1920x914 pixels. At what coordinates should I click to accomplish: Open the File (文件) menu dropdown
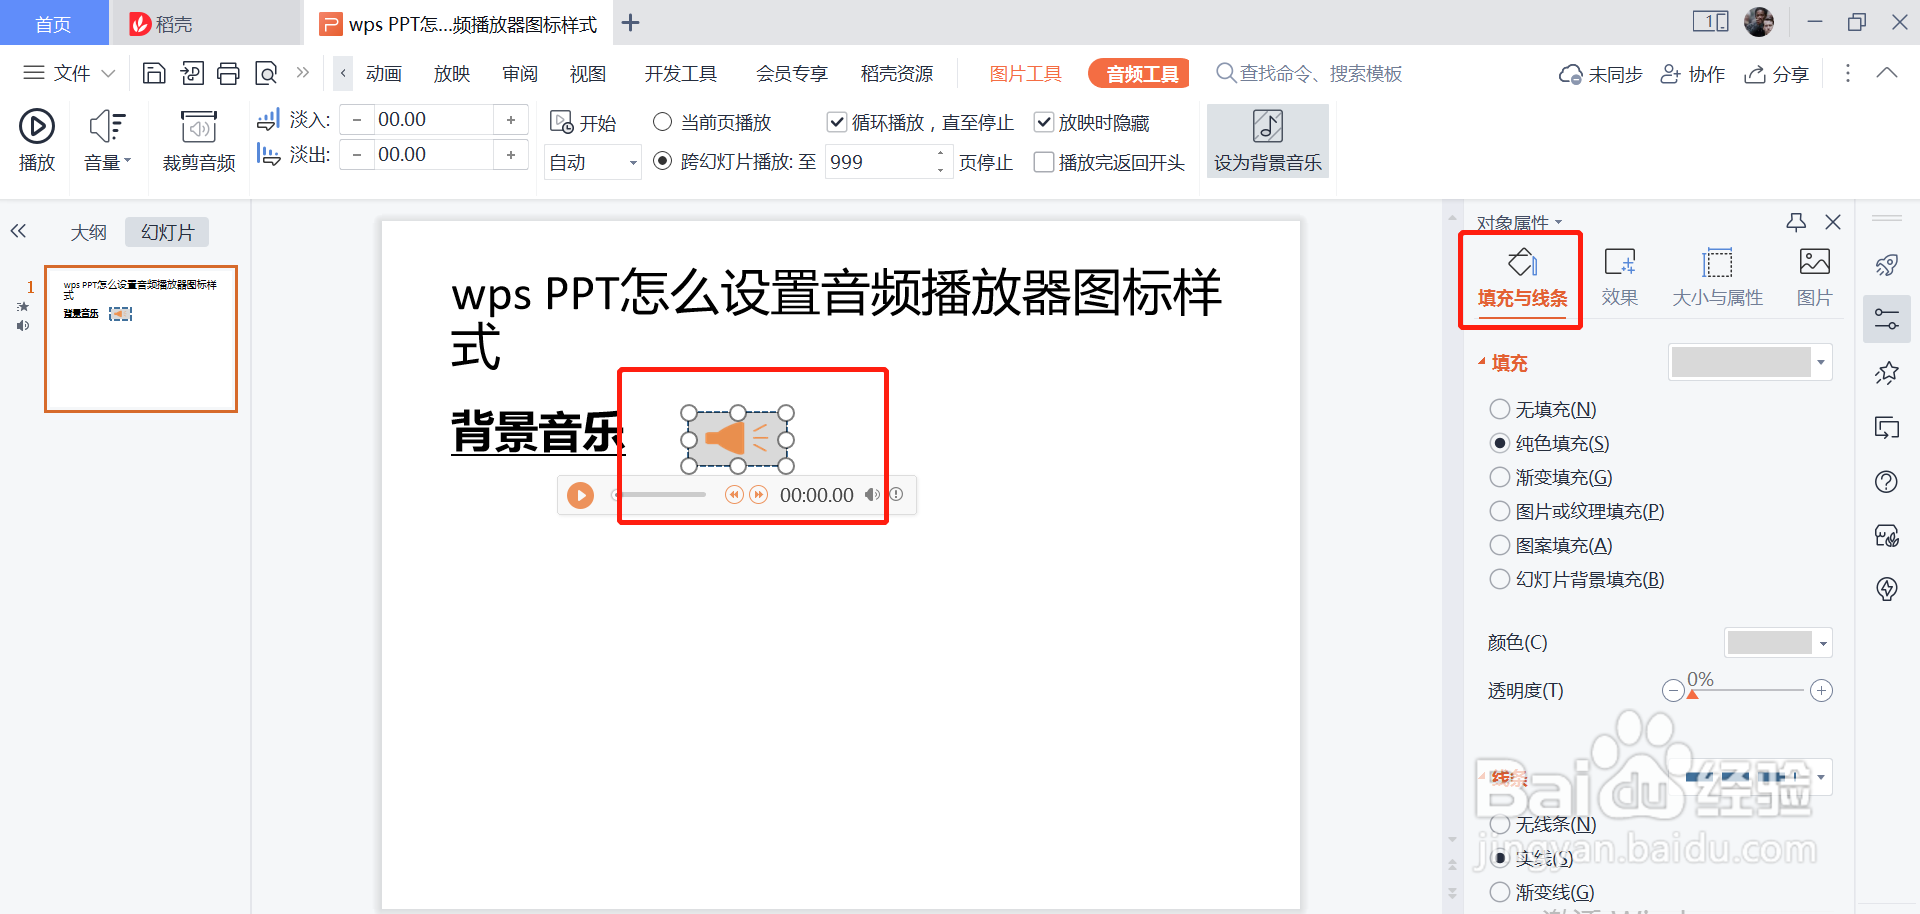click(69, 73)
